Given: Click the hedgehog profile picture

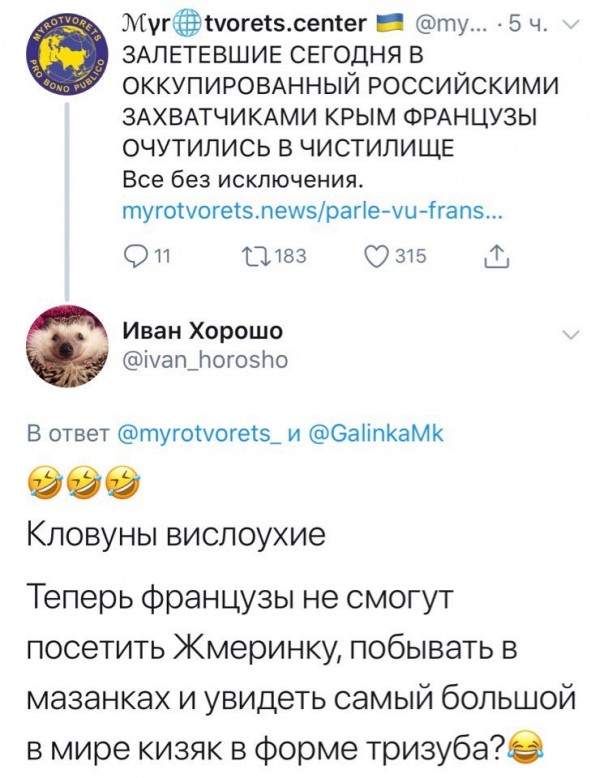Looking at the screenshot, I should tap(65, 345).
